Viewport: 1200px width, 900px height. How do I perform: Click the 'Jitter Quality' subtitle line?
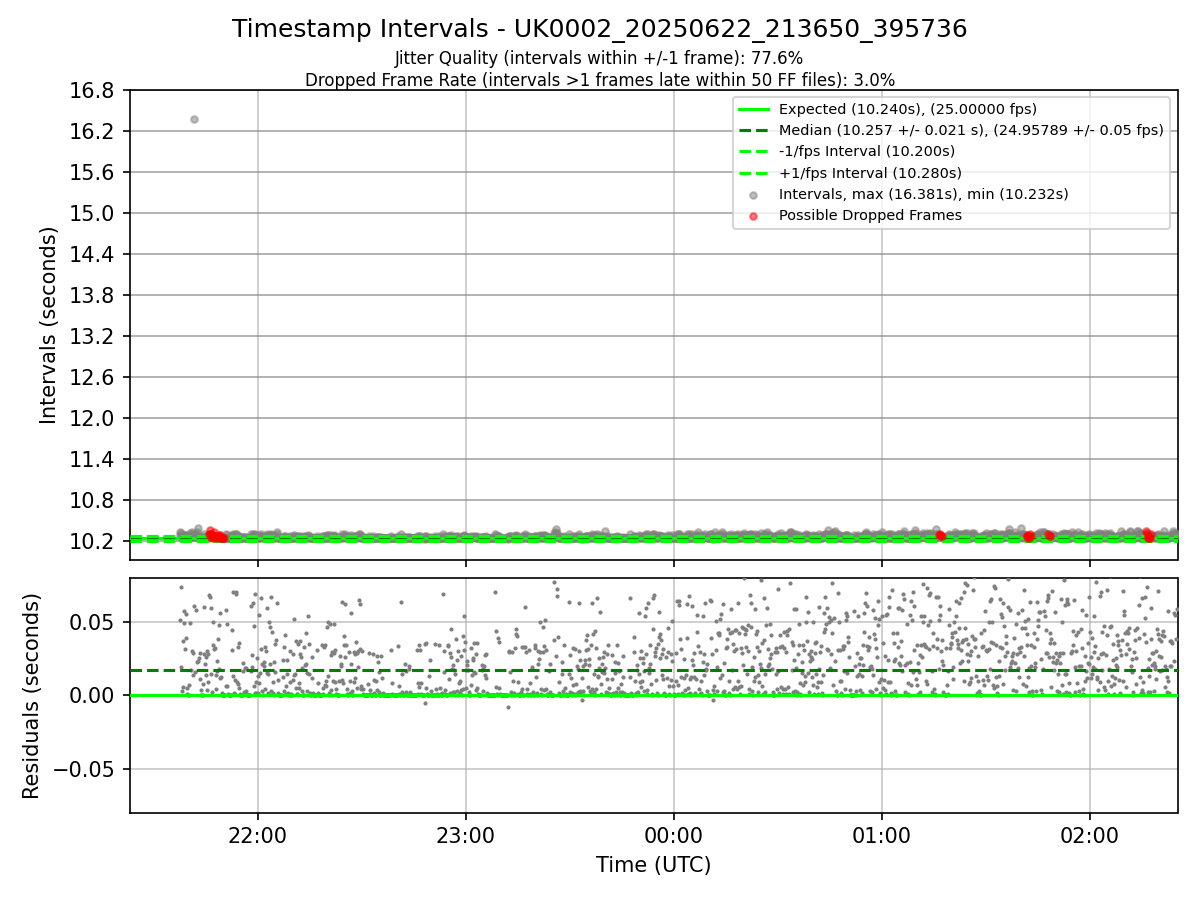[x=599, y=58]
